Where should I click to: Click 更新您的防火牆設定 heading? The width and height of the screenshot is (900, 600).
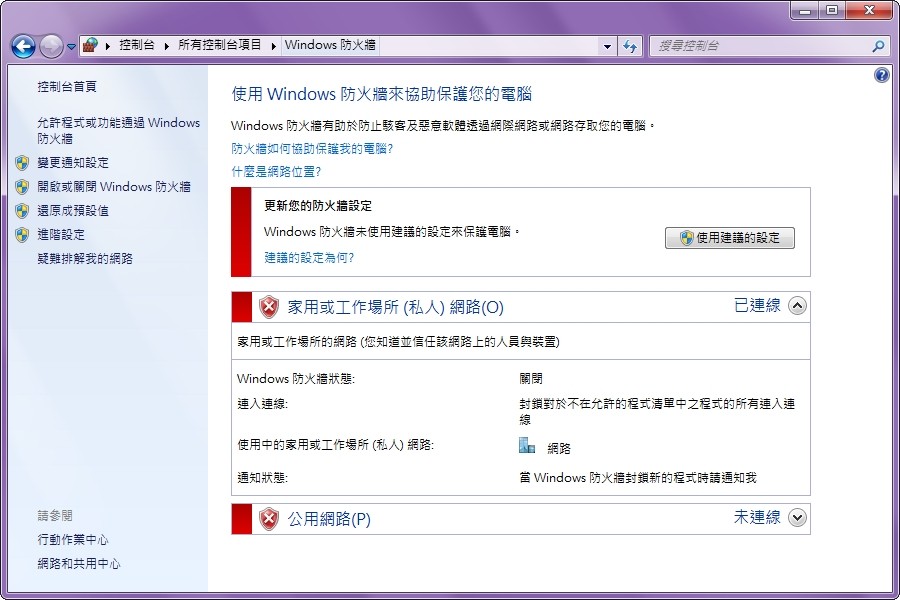318,206
